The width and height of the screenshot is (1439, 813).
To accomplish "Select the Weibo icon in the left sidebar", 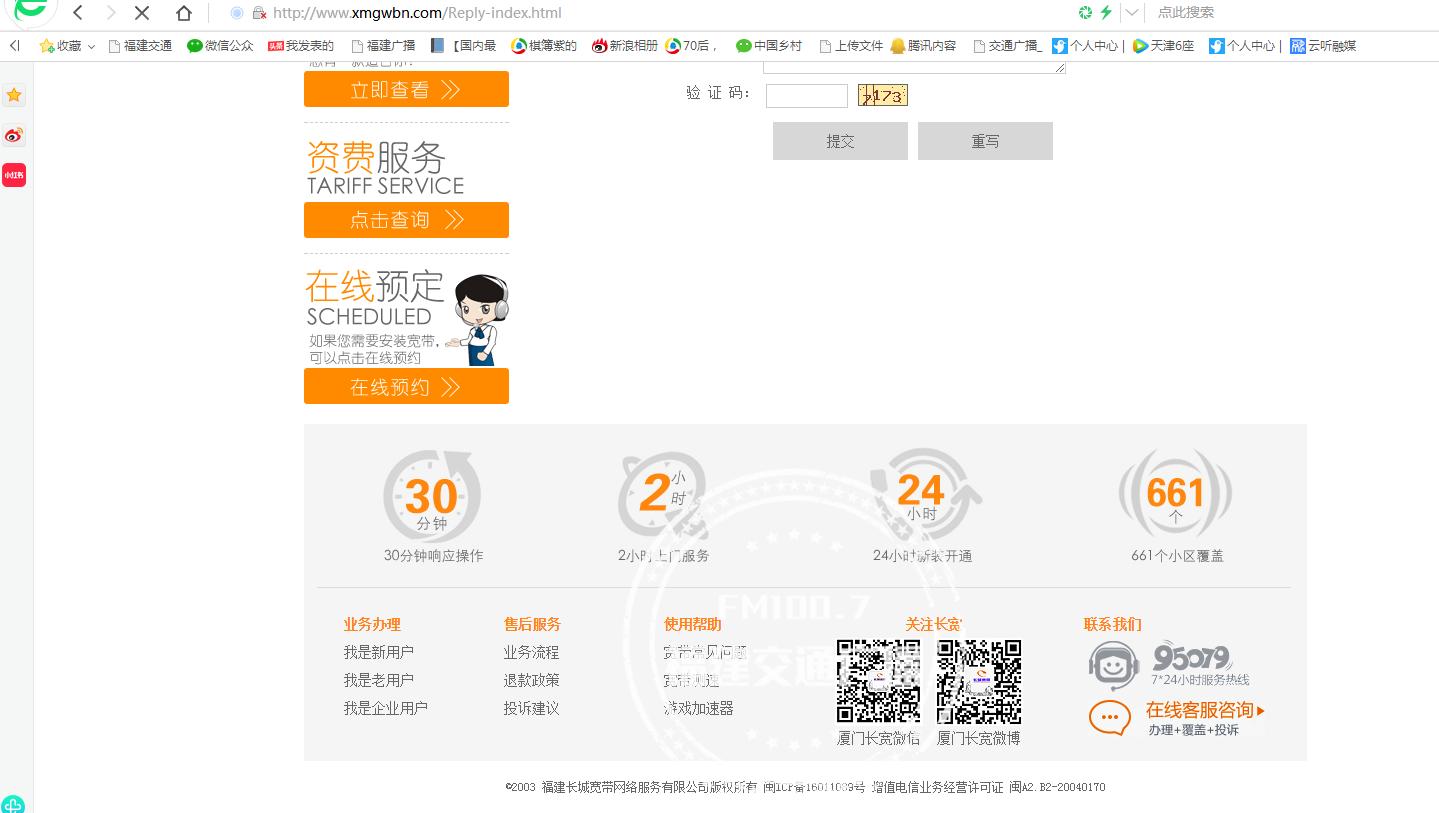I will 13,135.
